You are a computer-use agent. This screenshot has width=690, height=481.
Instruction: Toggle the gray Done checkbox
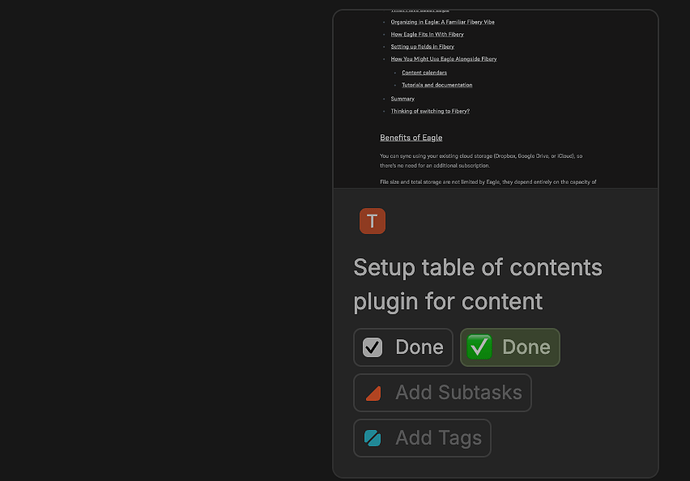372,347
